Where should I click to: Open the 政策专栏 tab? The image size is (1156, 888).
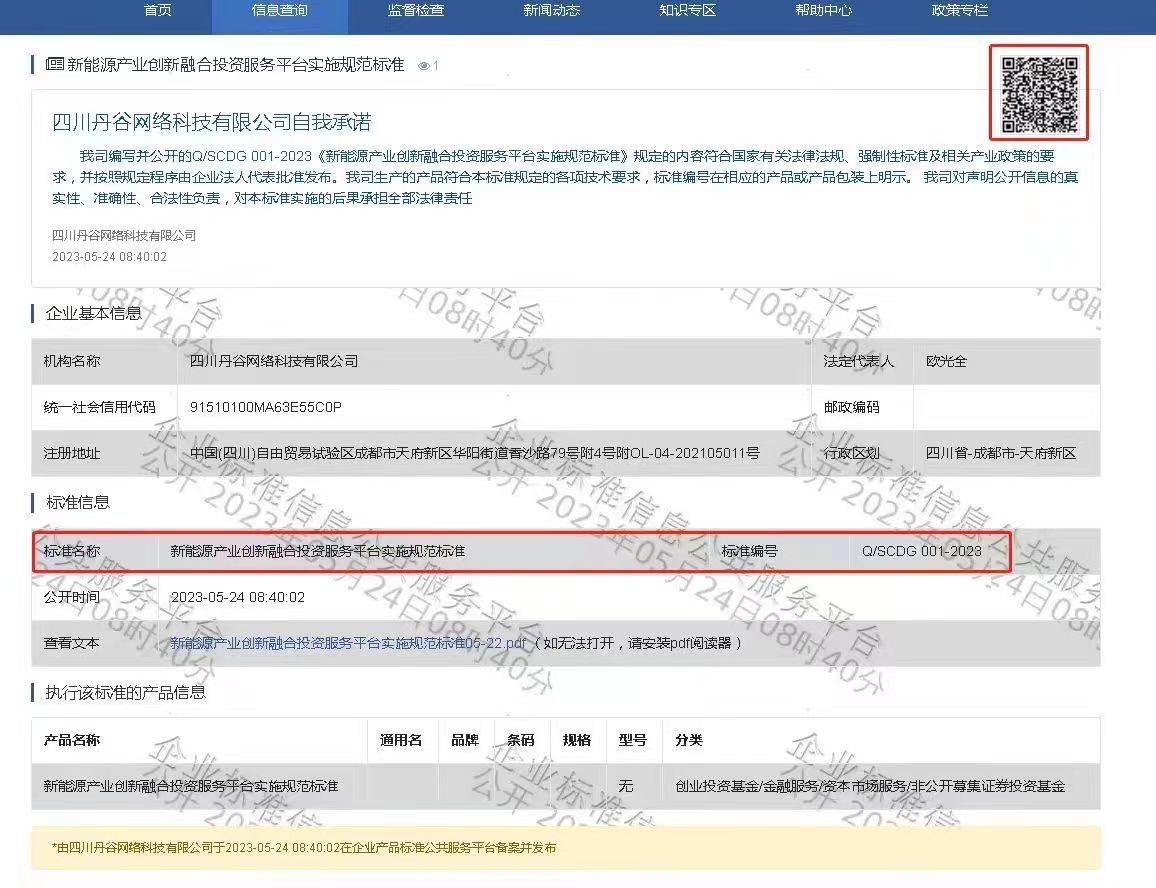959,10
